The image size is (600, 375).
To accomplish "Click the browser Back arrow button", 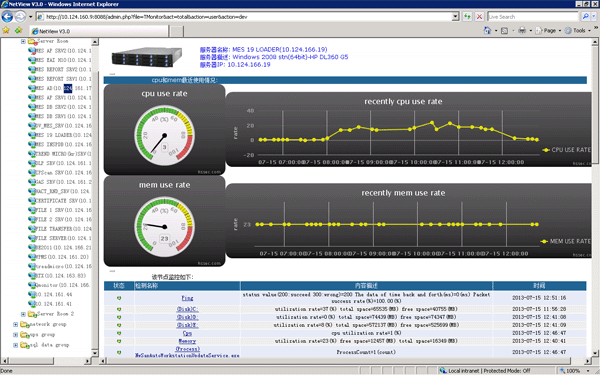I will point(7,16).
